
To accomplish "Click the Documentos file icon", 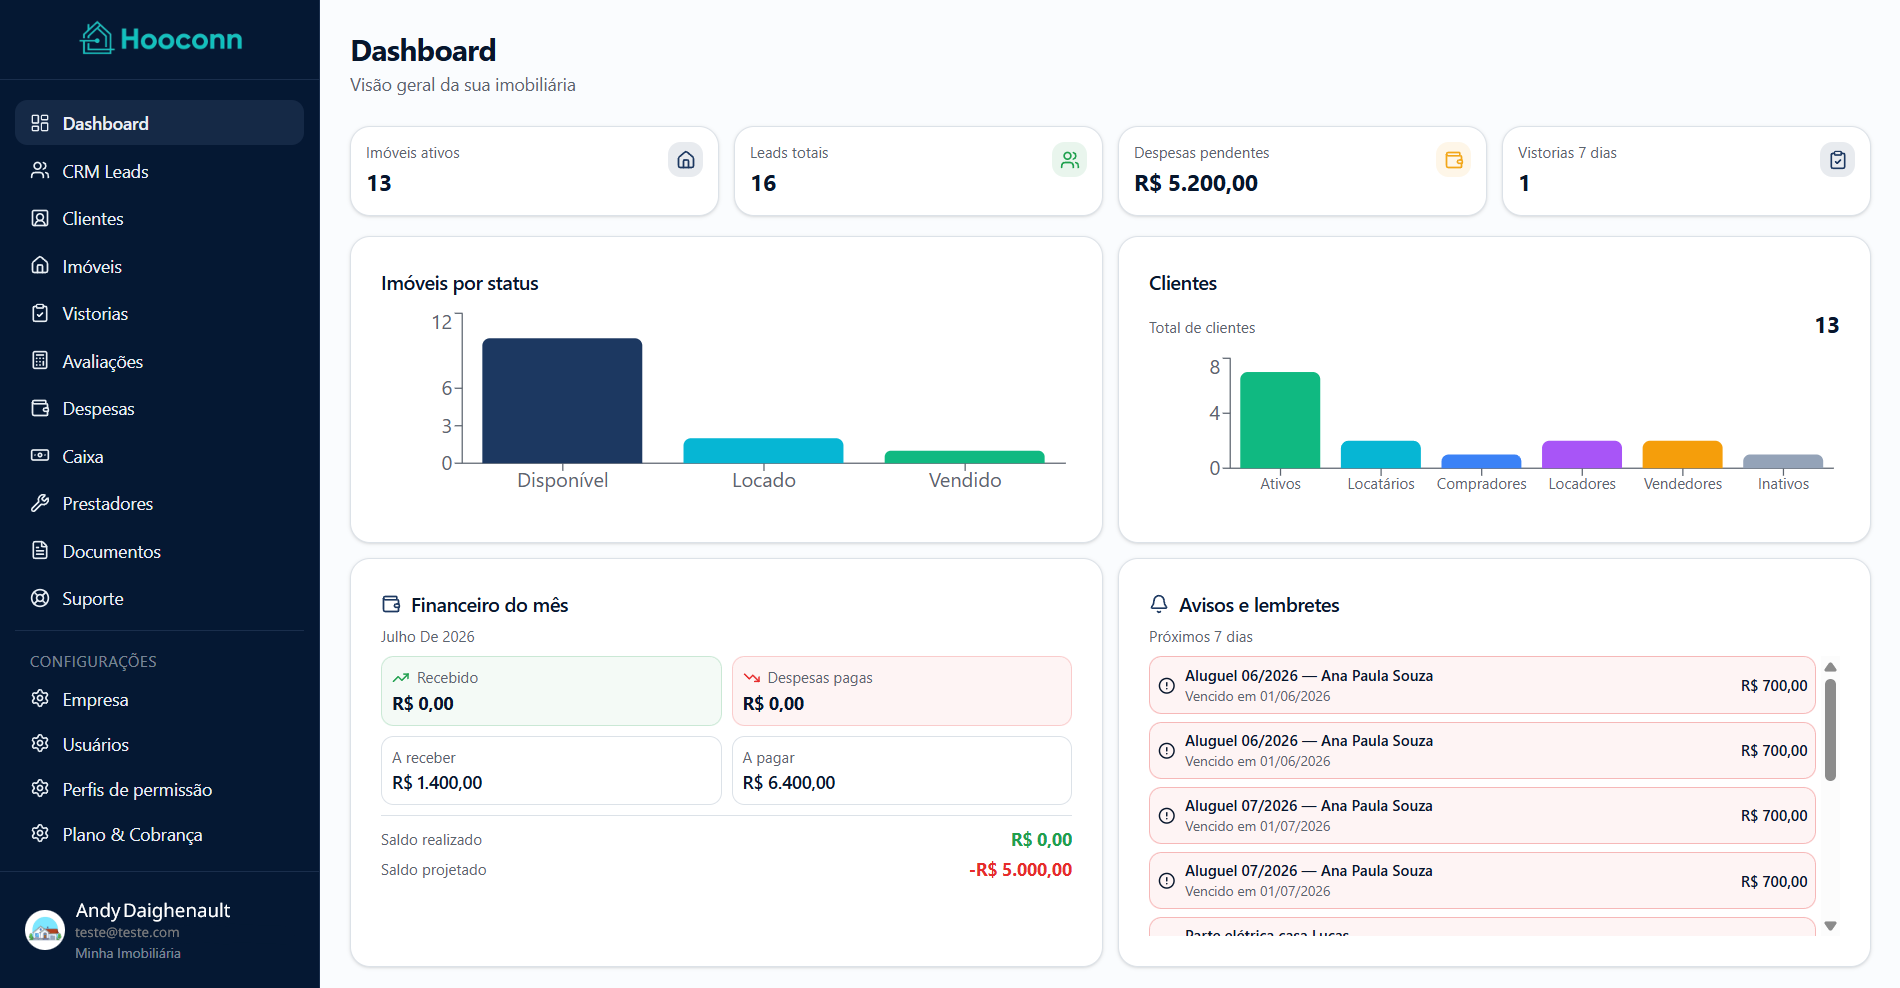I will [40, 551].
